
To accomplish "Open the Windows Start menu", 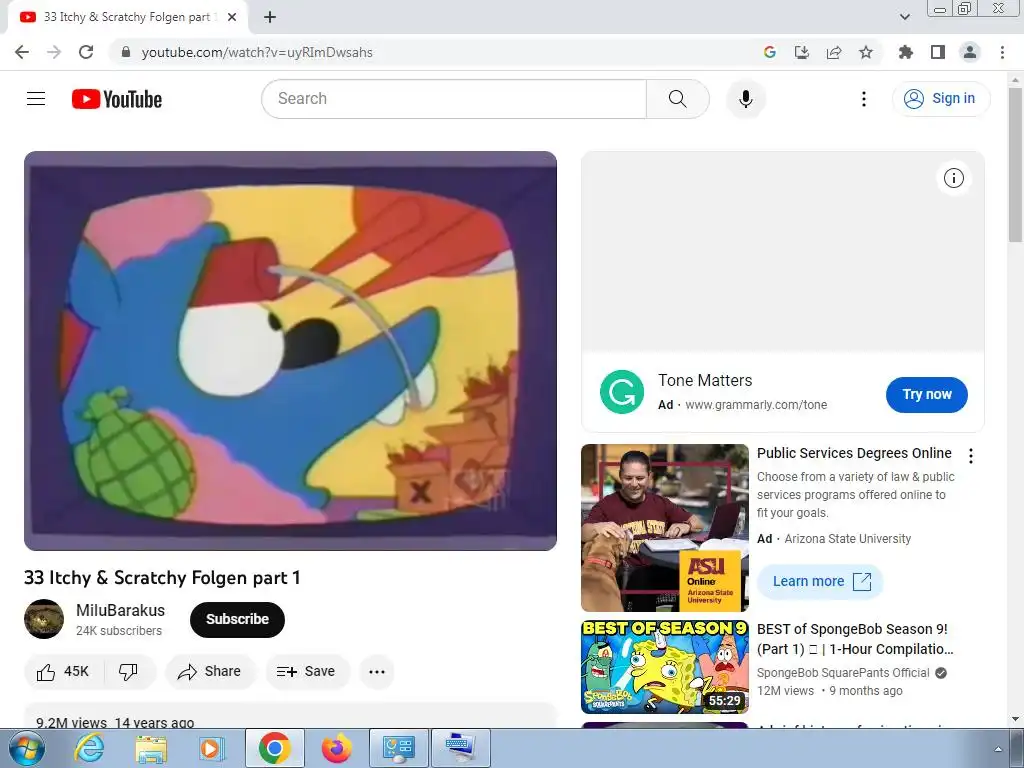I will coord(27,748).
